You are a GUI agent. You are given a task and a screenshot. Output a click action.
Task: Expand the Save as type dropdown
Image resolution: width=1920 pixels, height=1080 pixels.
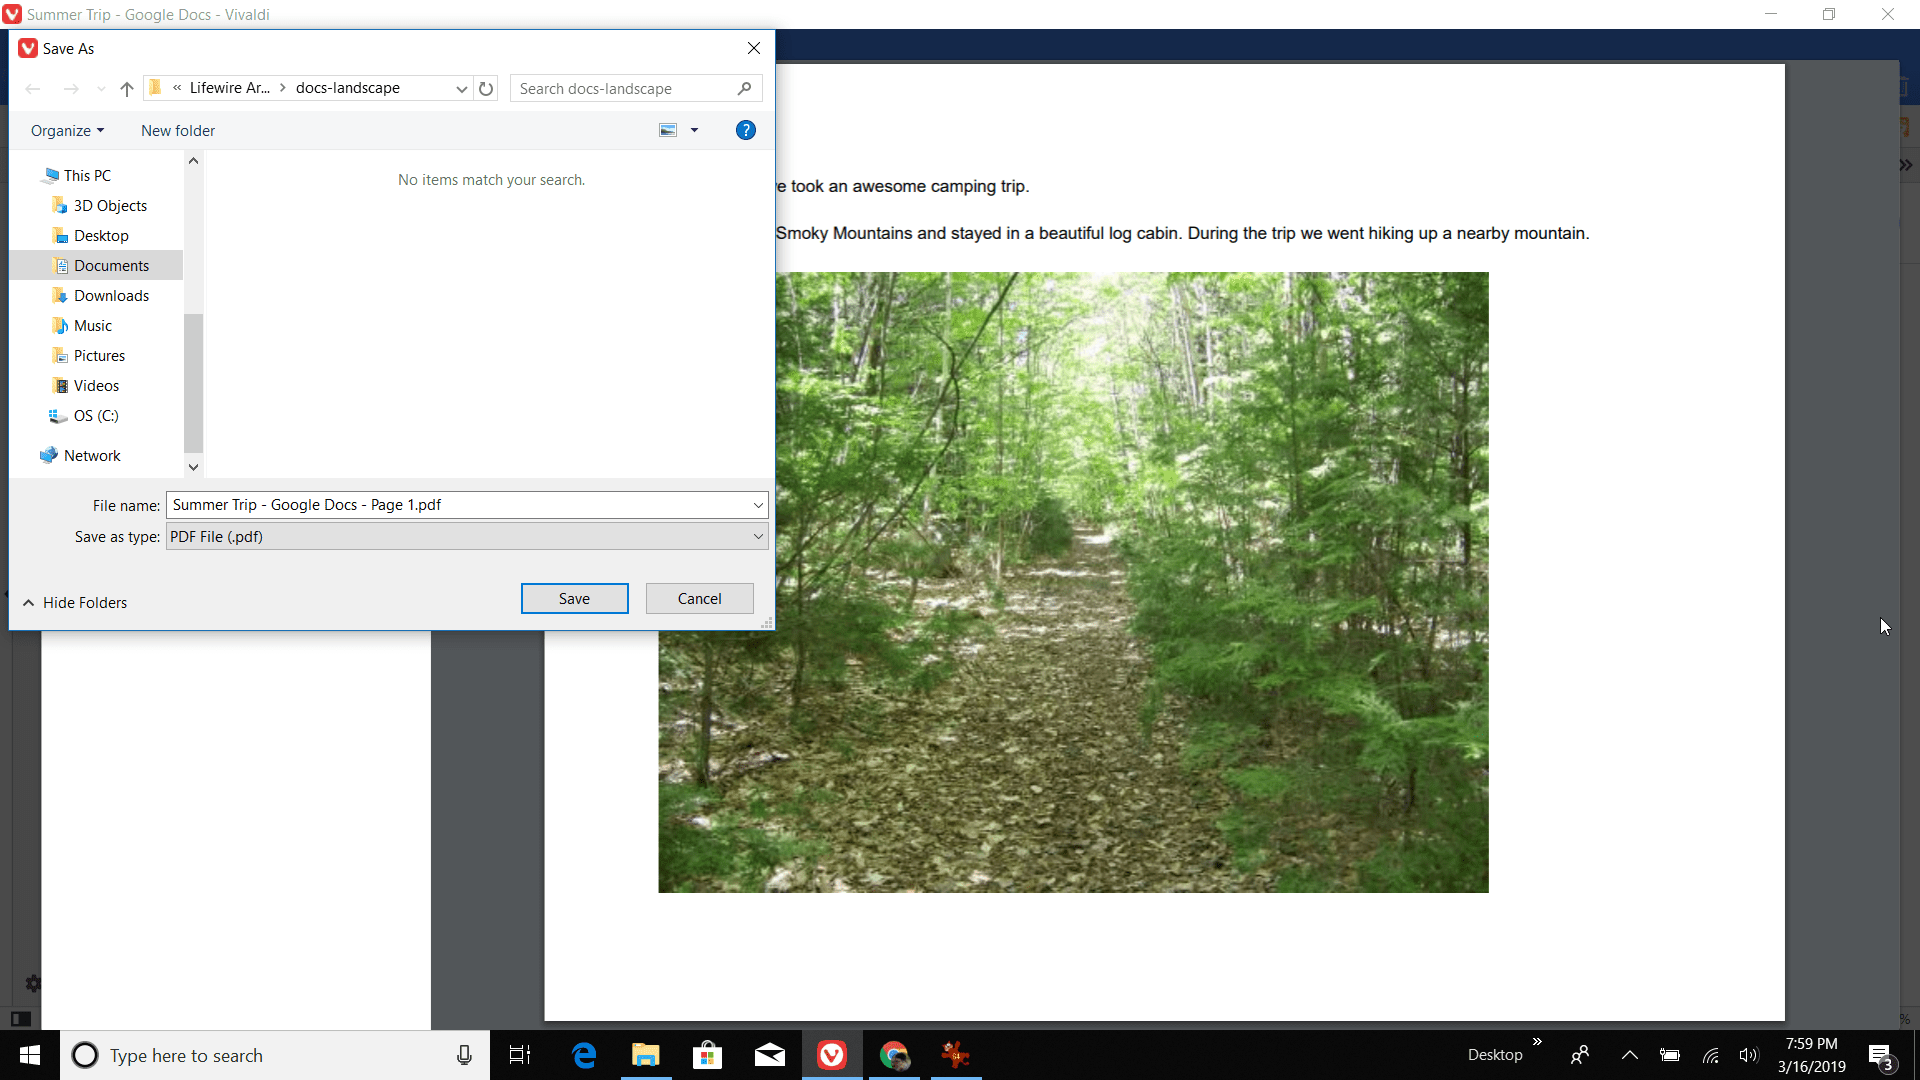[757, 537]
